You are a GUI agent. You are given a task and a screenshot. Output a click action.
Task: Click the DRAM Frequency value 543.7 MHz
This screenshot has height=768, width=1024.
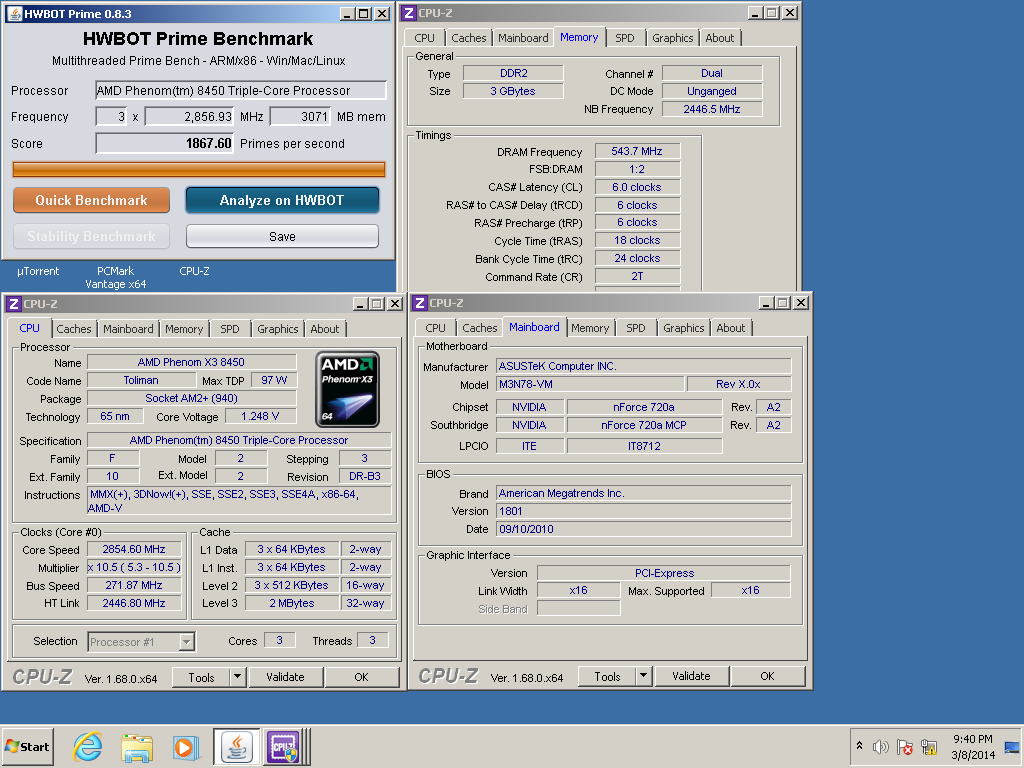637,152
